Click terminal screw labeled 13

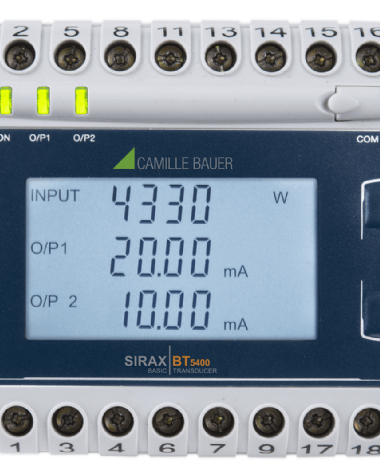click(x=221, y=57)
